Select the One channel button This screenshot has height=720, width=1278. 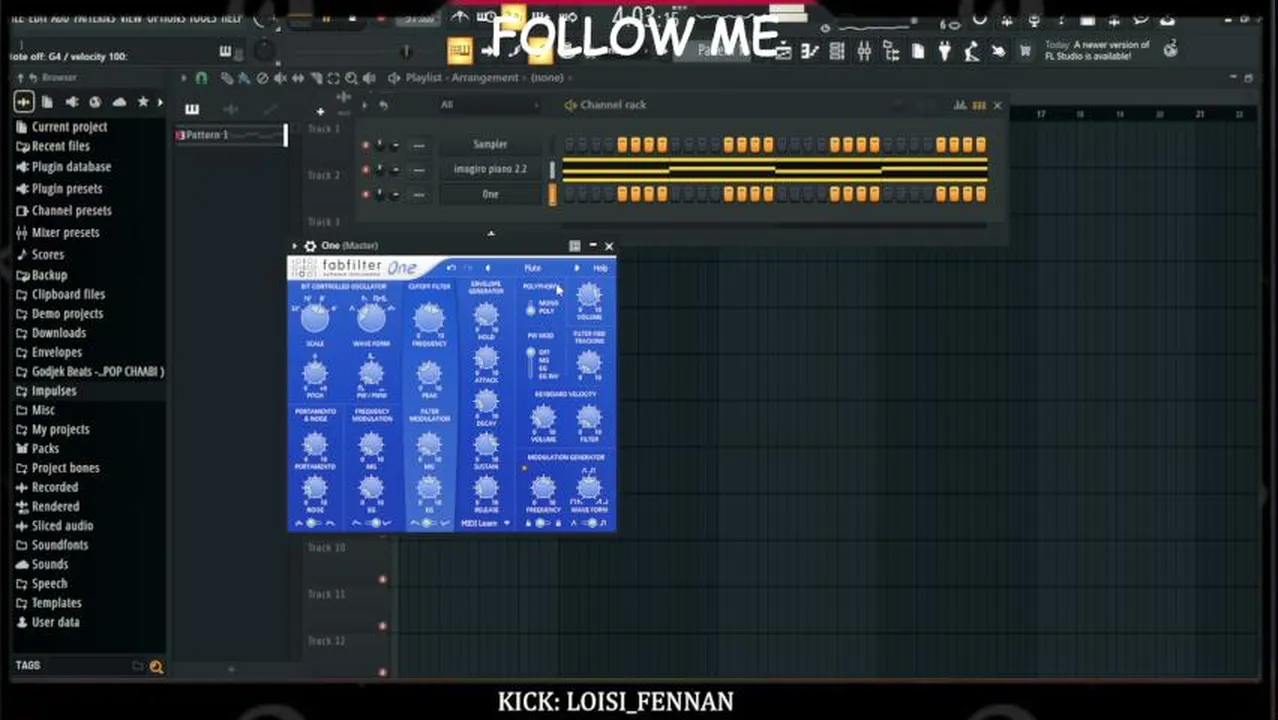coord(490,194)
